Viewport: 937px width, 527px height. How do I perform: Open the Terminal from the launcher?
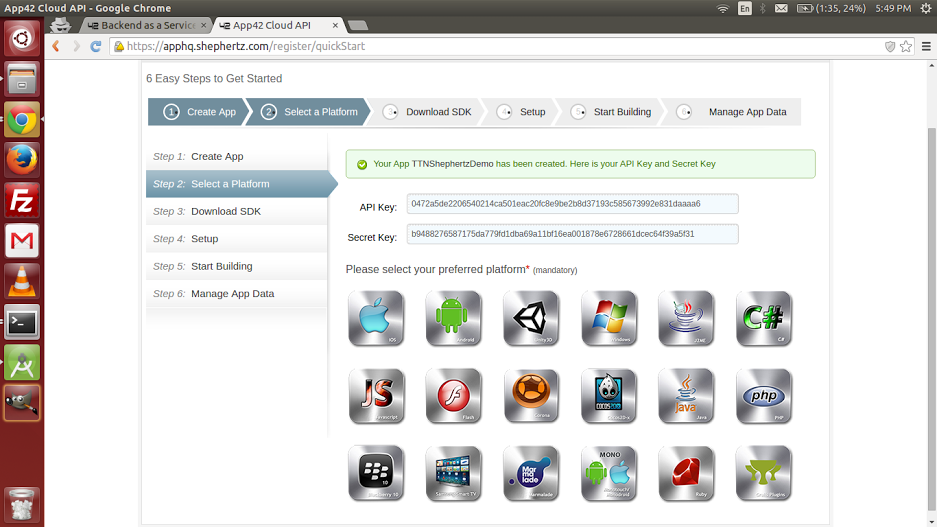[x=22, y=323]
